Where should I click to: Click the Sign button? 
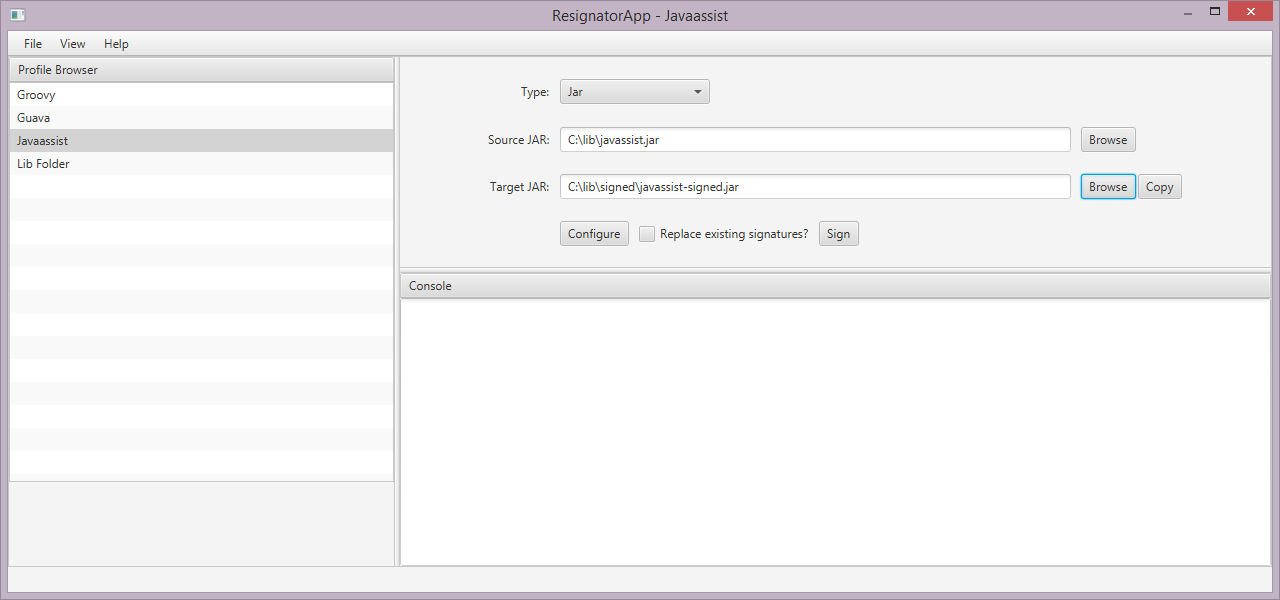pyautogui.click(x=838, y=234)
